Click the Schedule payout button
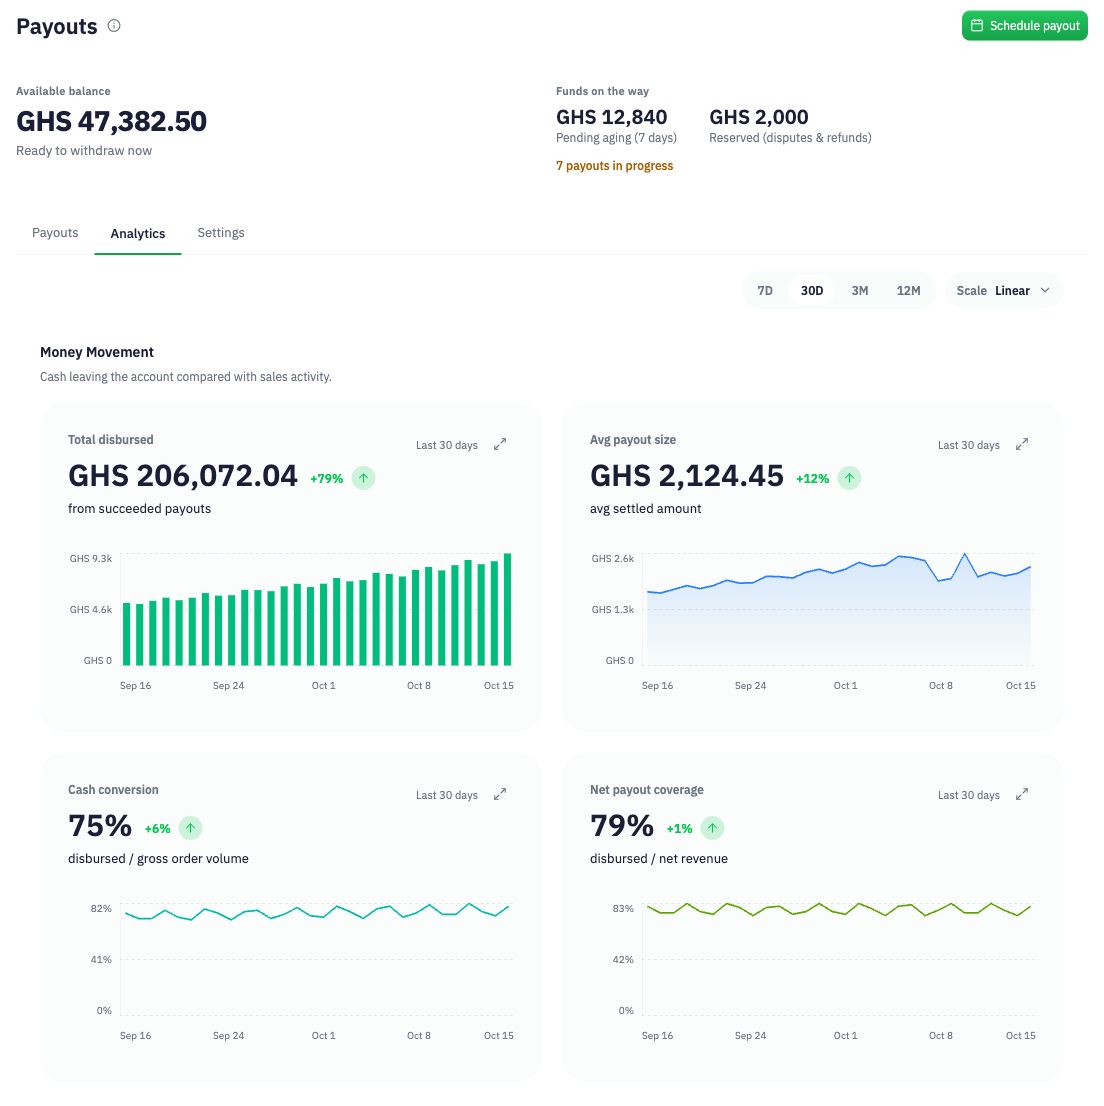Viewport: 1104px width, 1106px height. tap(1024, 26)
